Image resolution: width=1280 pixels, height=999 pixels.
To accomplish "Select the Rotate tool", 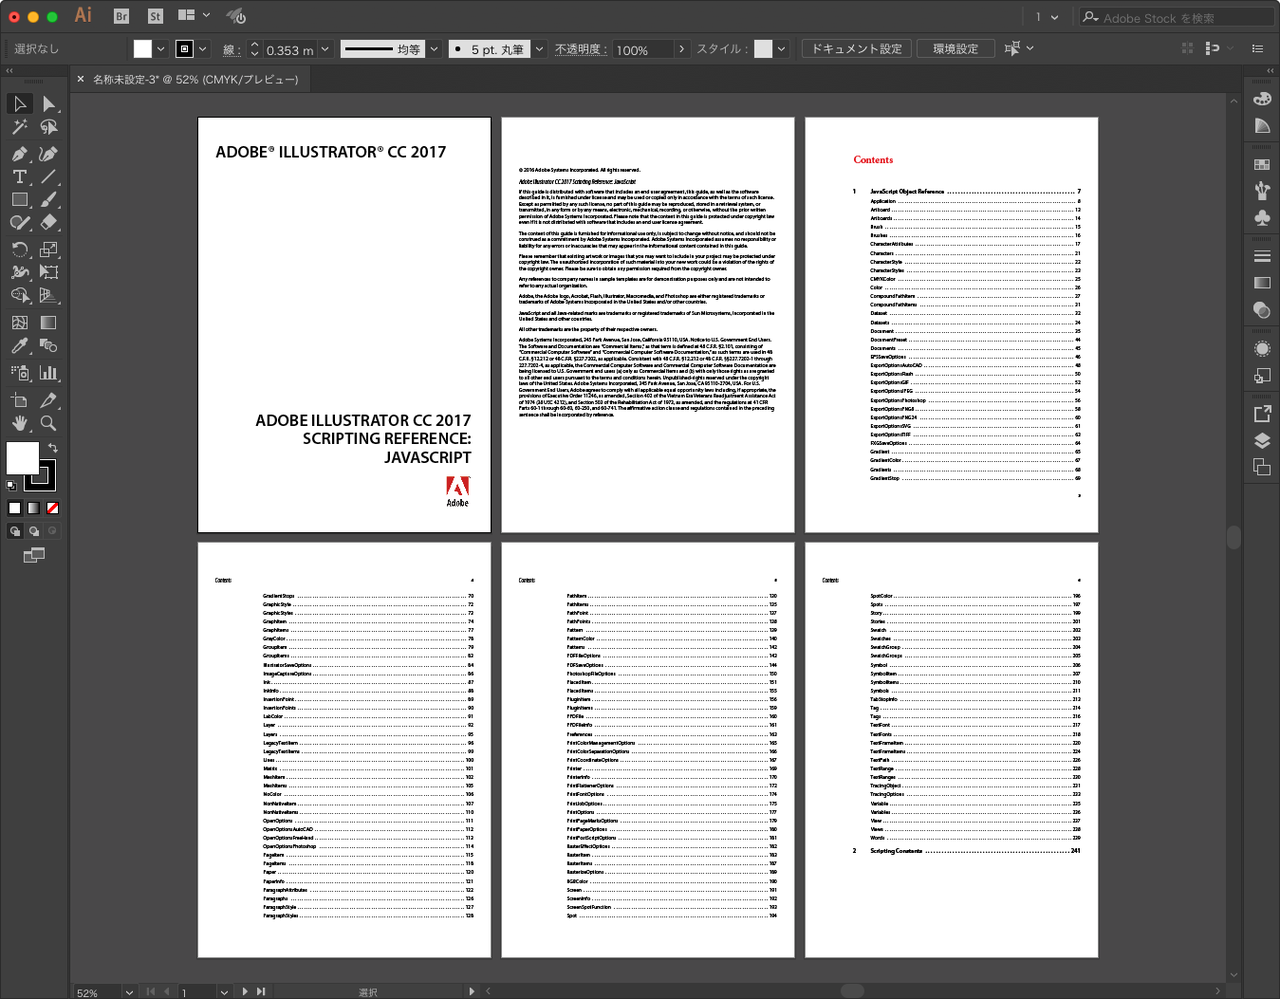I will [x=19, y=249].
